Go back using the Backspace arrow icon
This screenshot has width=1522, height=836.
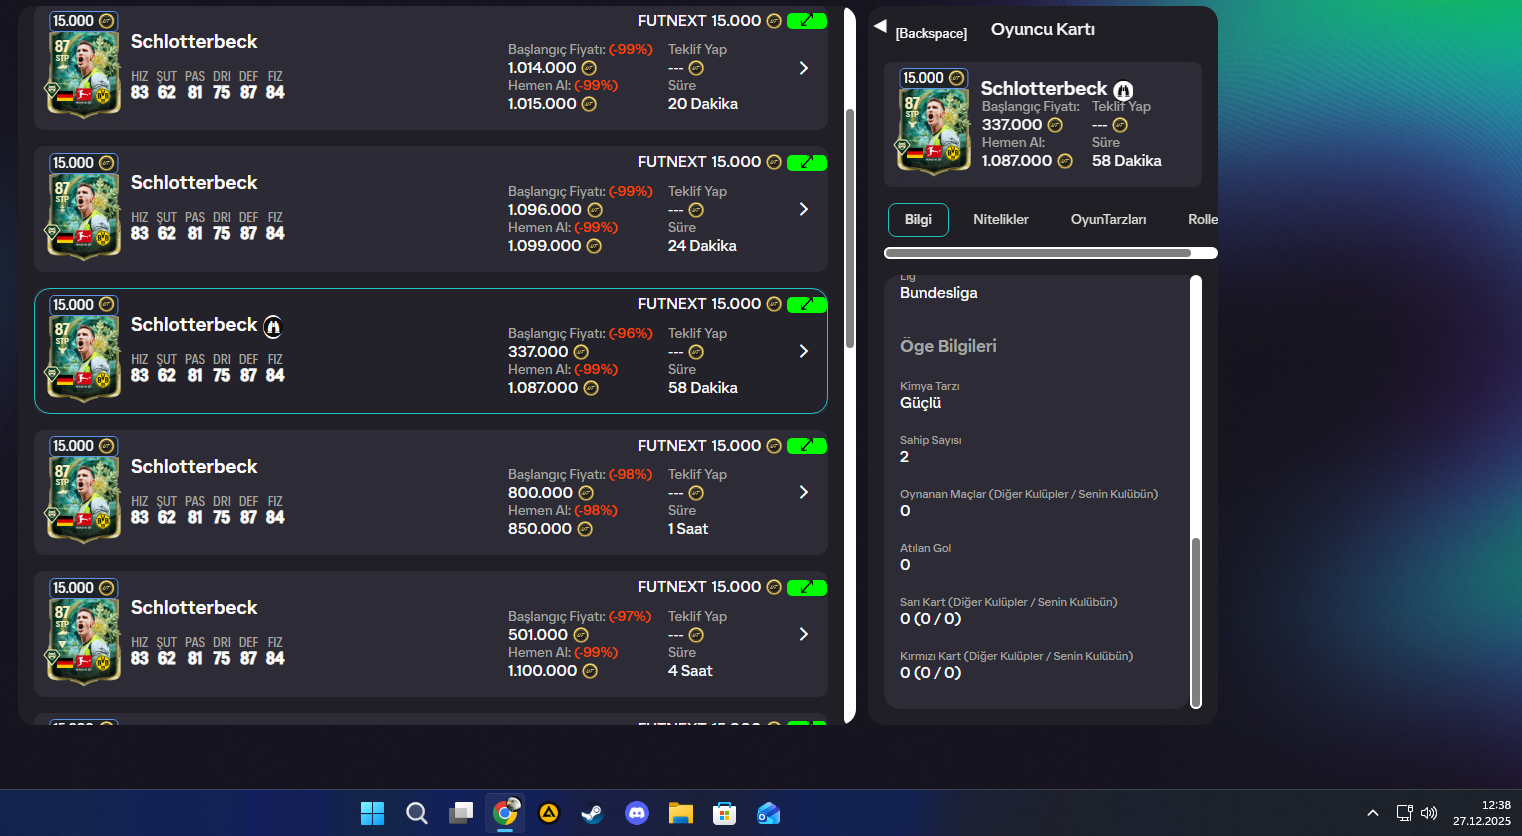(x=880, y=26)
